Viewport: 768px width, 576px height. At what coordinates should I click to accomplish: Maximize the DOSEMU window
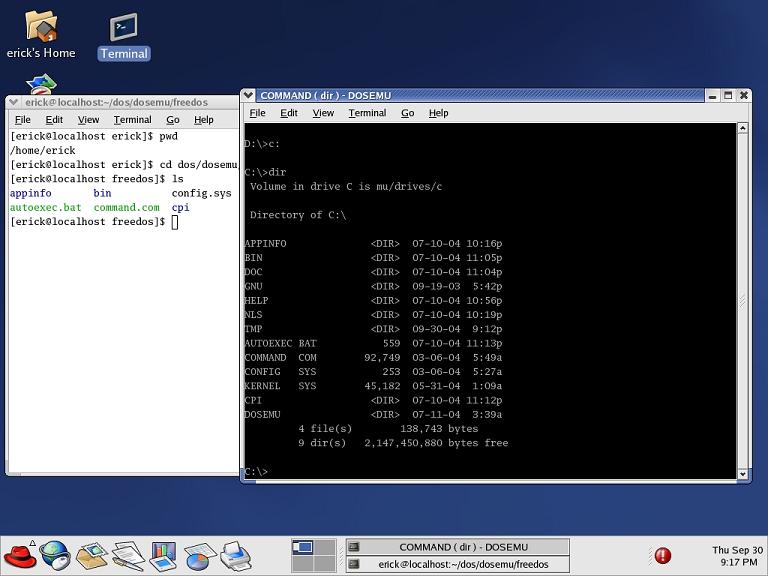pos(728,96)
